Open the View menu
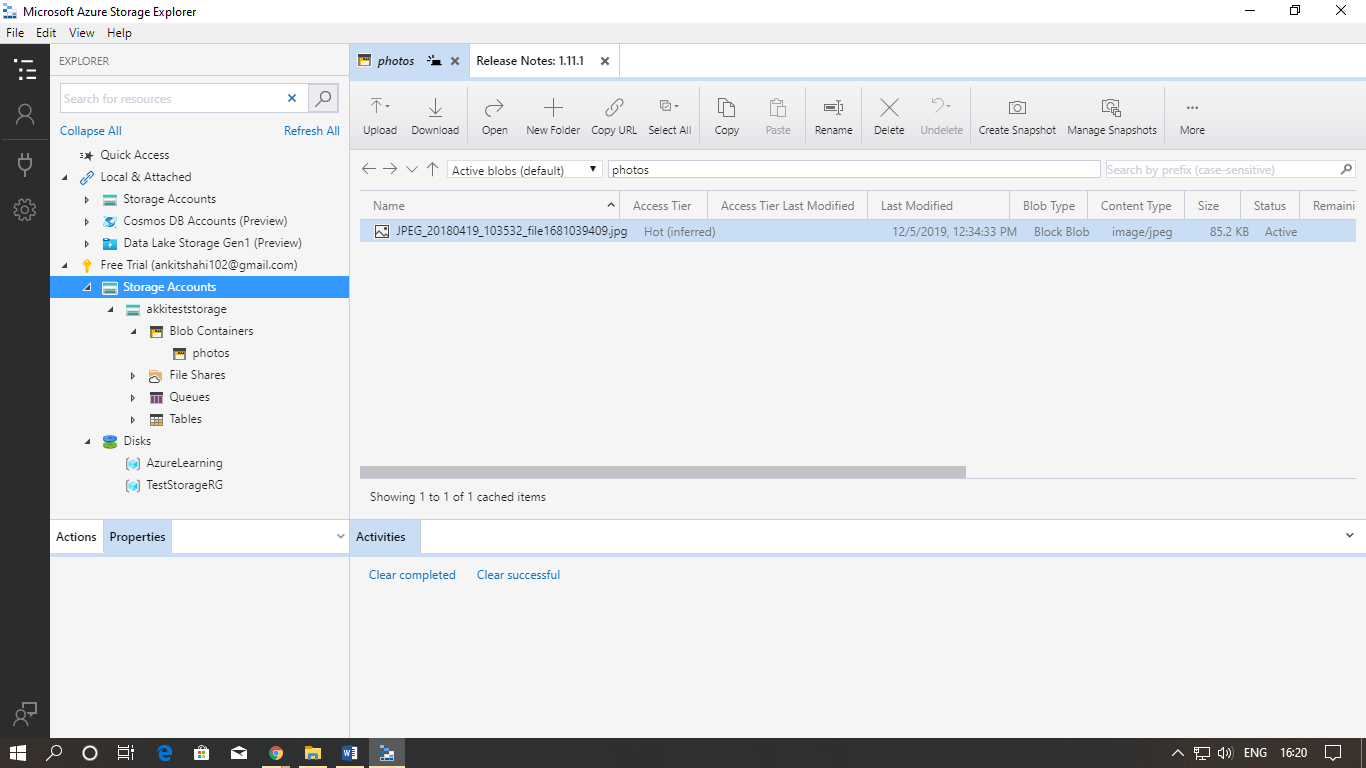Viewport: 1366px width, 768px height. point(82,33)
